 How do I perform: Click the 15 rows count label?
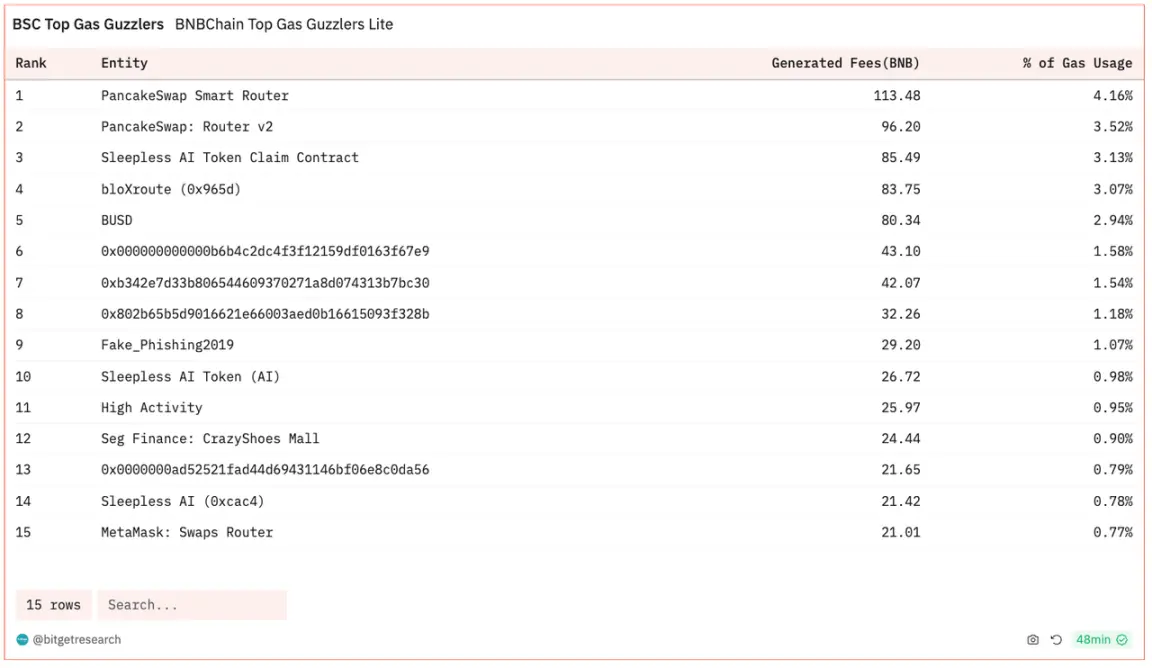[x=53, y=605]
